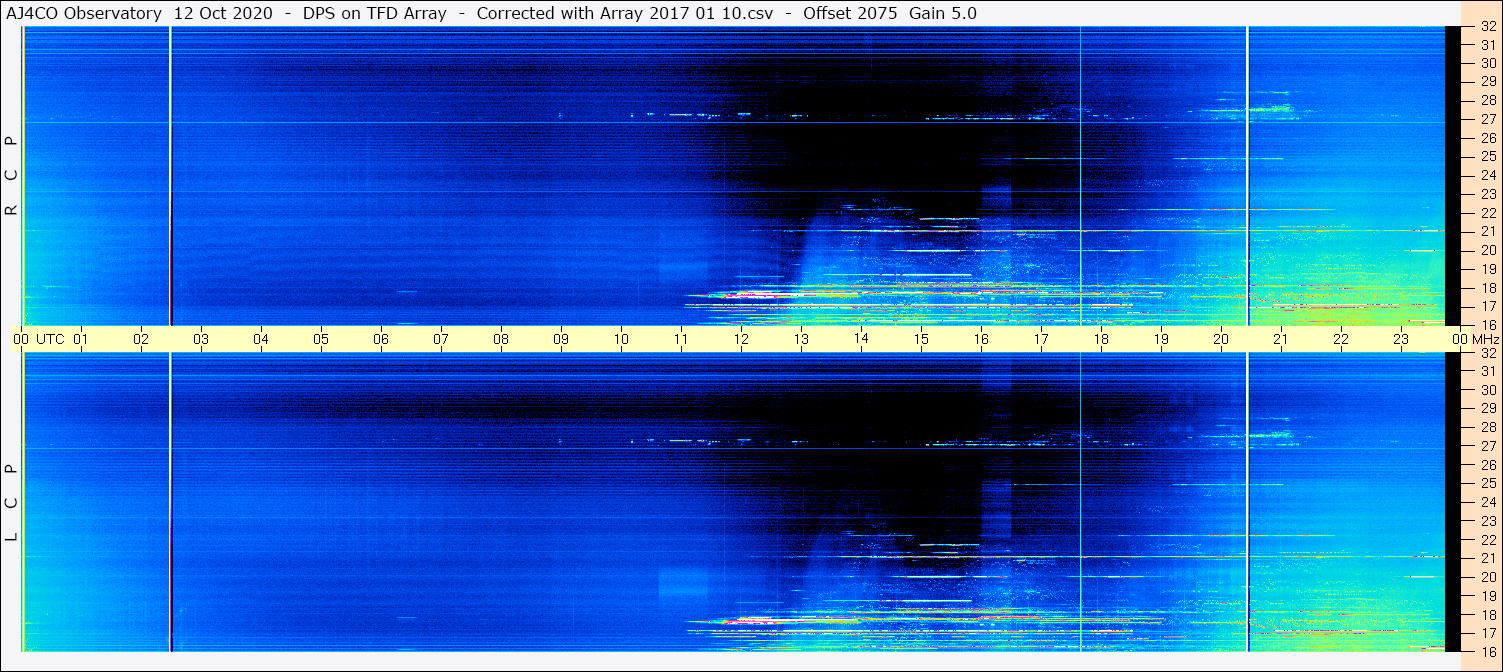Click the vertical 'R C P' panel label

12,176
